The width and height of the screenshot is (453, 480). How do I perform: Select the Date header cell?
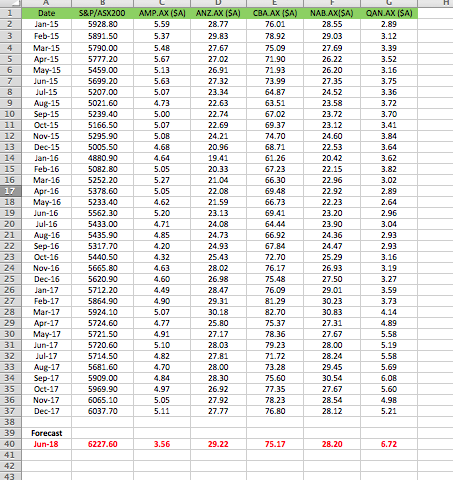(x=46, y=13)
